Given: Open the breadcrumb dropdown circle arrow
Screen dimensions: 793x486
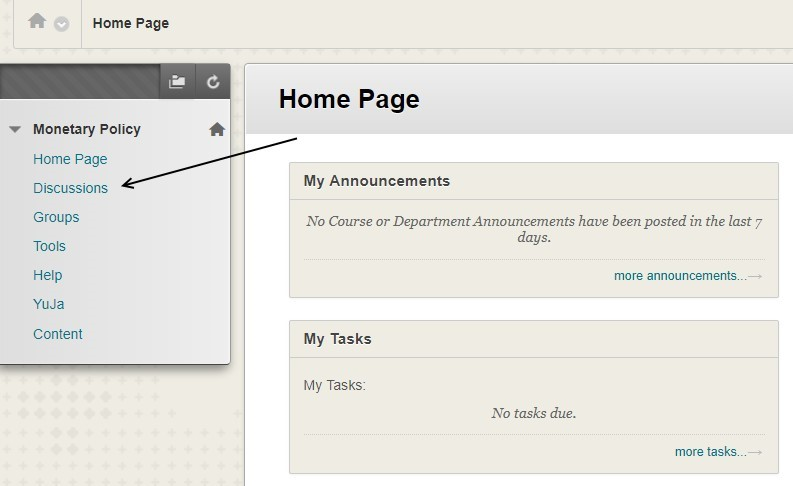Looking at the screenshot, I should (x=62, y=24).
